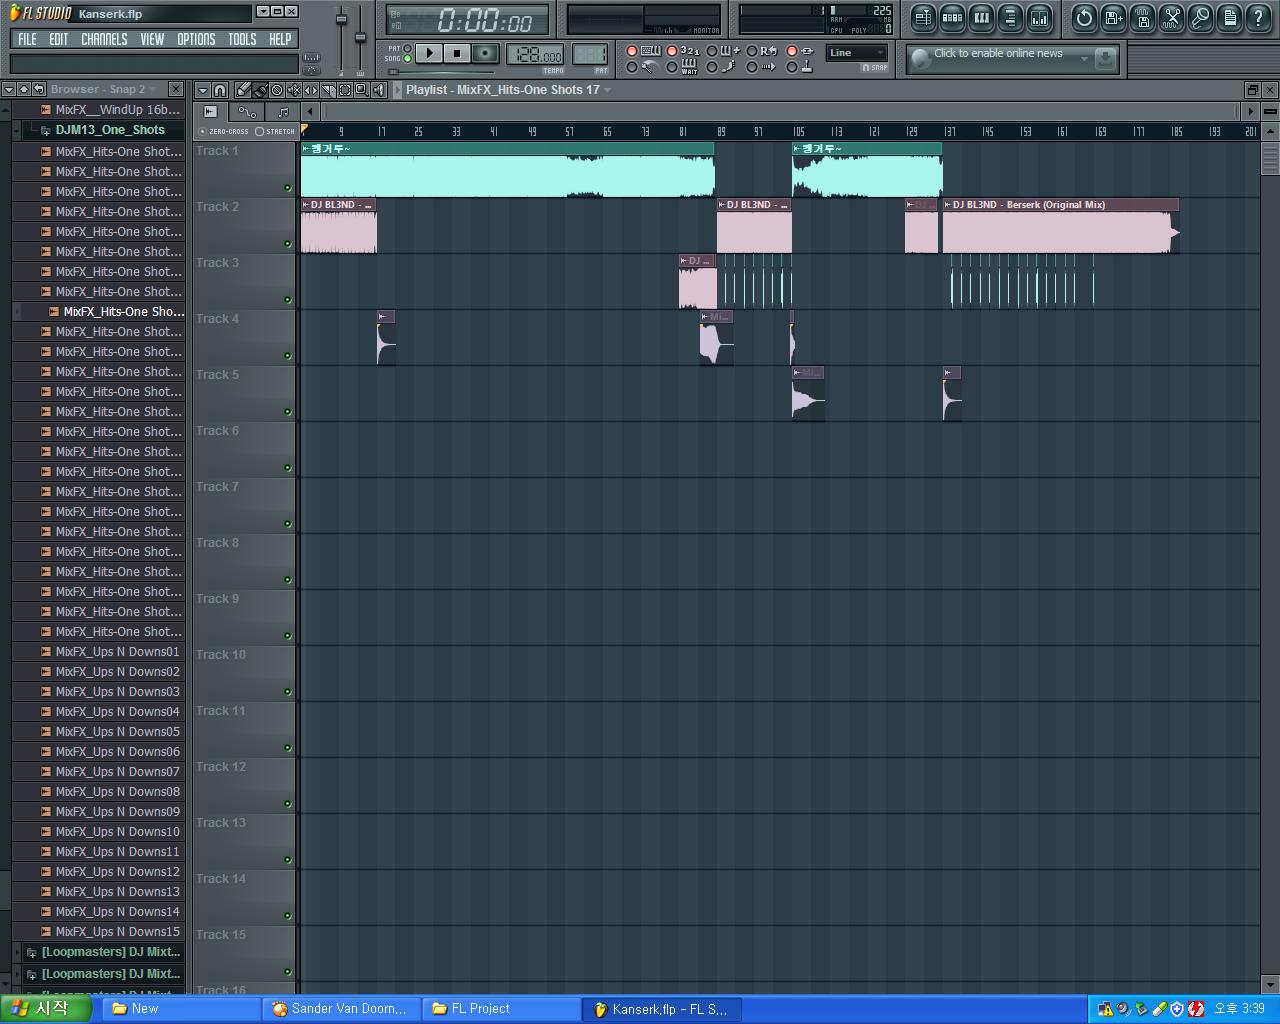Switch to Sander Van Doorn taskbar window
Image resolution: width=1280 pixels, height=1024 pixels.
pyautogui.click(x=340, y=1009)
